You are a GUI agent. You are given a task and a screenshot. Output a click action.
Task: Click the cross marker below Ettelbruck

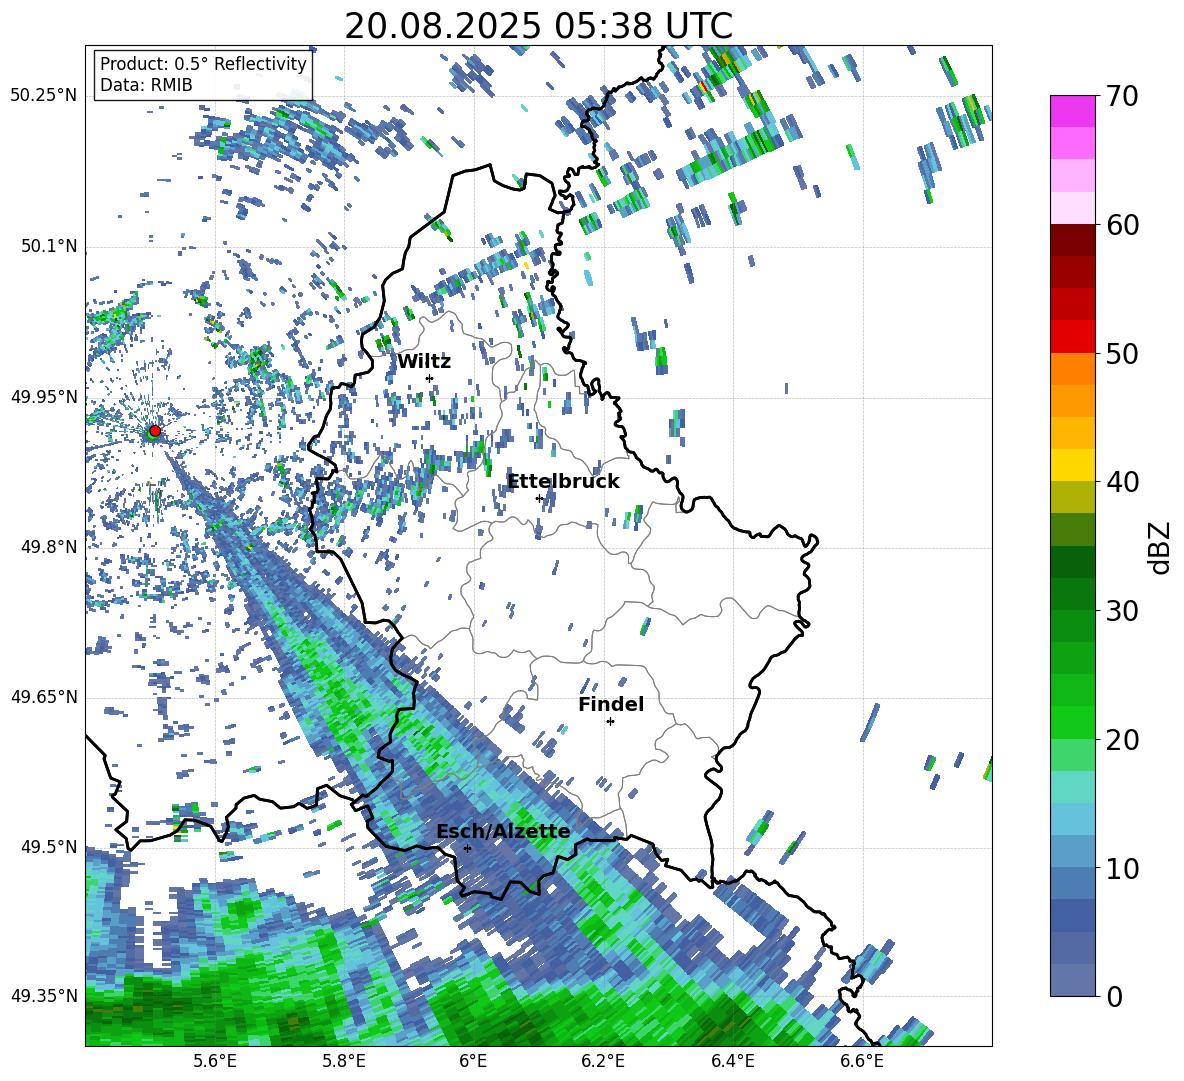coord(539,498)
